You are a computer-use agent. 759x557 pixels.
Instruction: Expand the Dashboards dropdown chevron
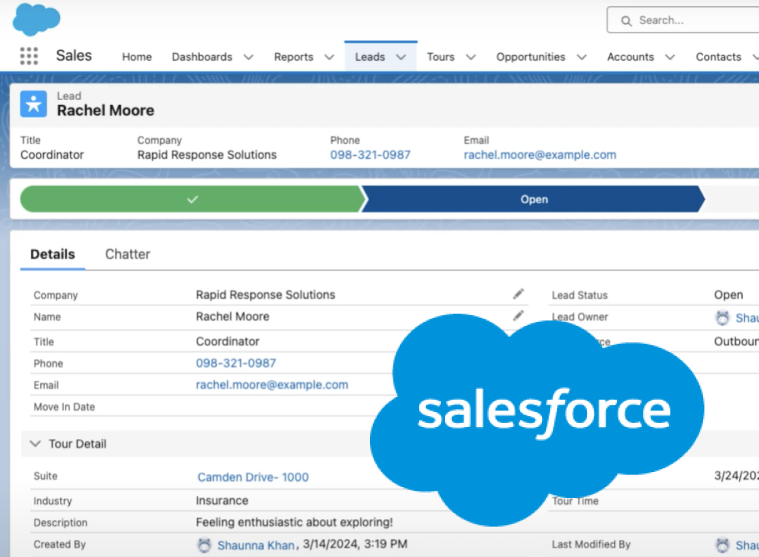[248, 57]
